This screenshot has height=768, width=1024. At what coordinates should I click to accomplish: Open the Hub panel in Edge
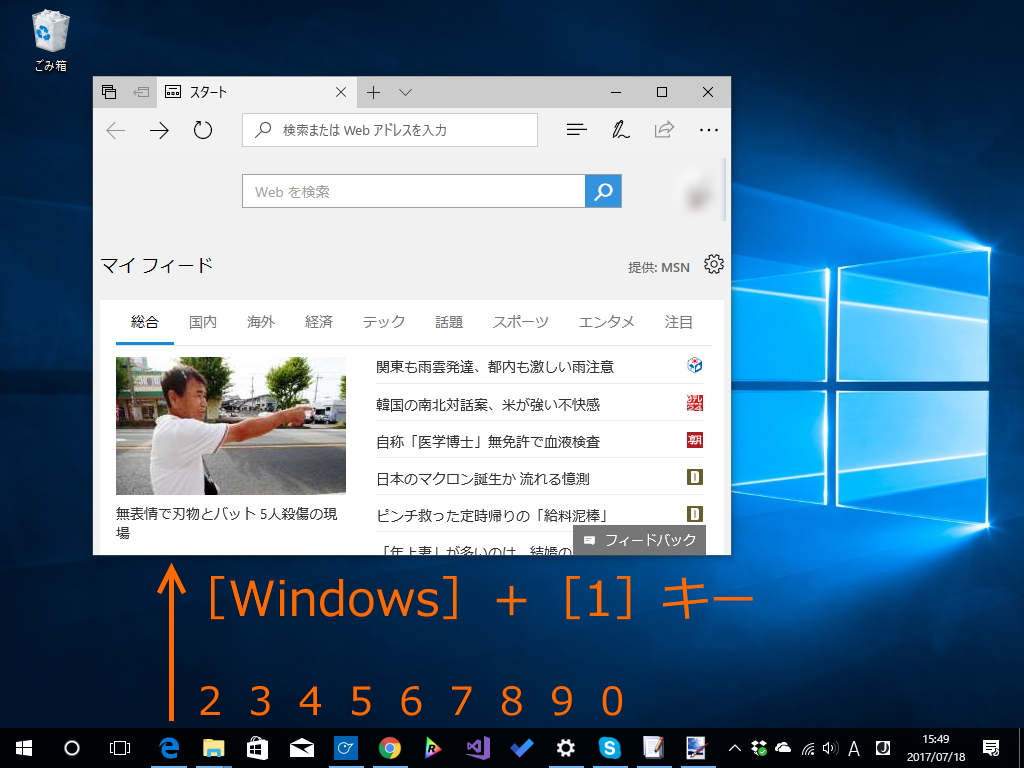point(575,130)
